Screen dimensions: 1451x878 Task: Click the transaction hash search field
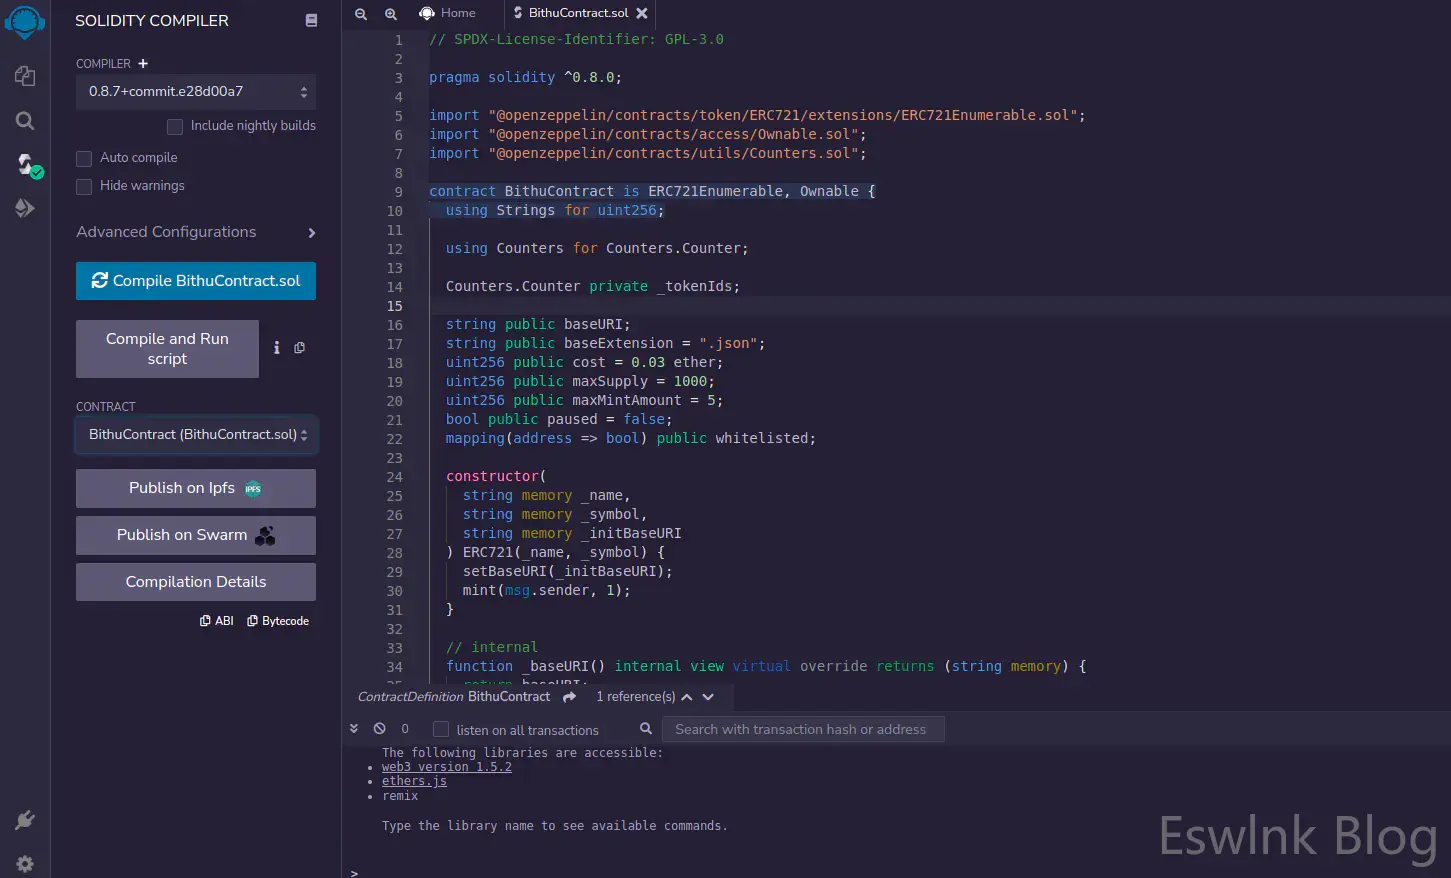(805, 730)
